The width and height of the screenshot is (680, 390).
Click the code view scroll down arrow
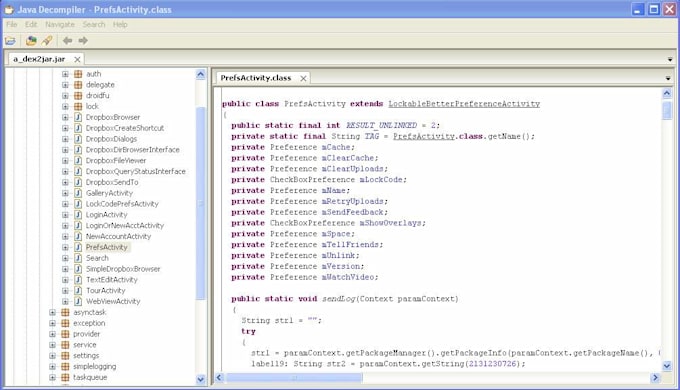click(667, 366)
